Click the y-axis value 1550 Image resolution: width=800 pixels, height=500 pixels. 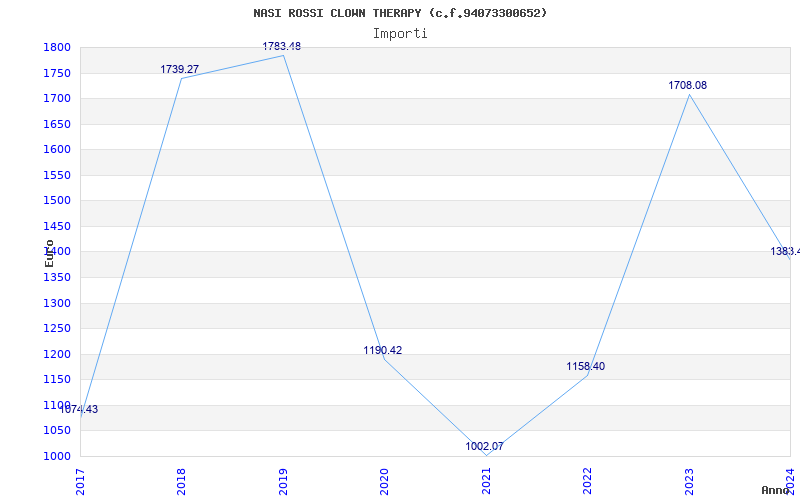(57, 175)
